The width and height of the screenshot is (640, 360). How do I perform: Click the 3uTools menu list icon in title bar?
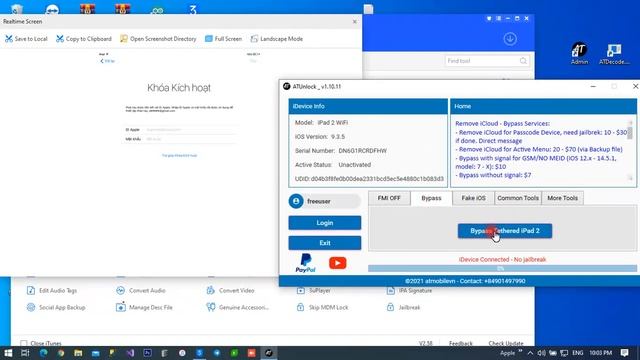tap(498, 18)
